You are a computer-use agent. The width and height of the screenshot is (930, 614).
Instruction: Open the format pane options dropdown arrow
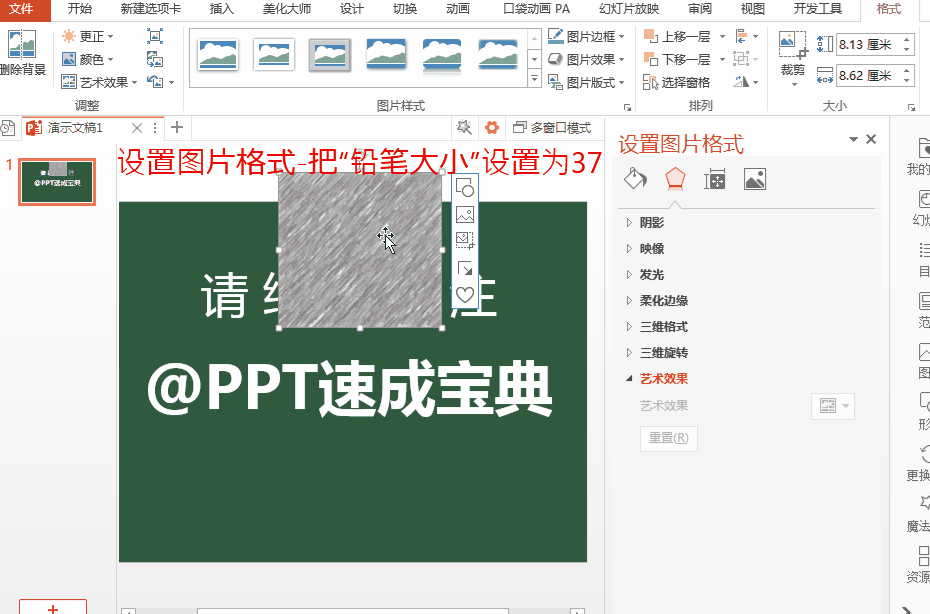click(x=853, y=139)
